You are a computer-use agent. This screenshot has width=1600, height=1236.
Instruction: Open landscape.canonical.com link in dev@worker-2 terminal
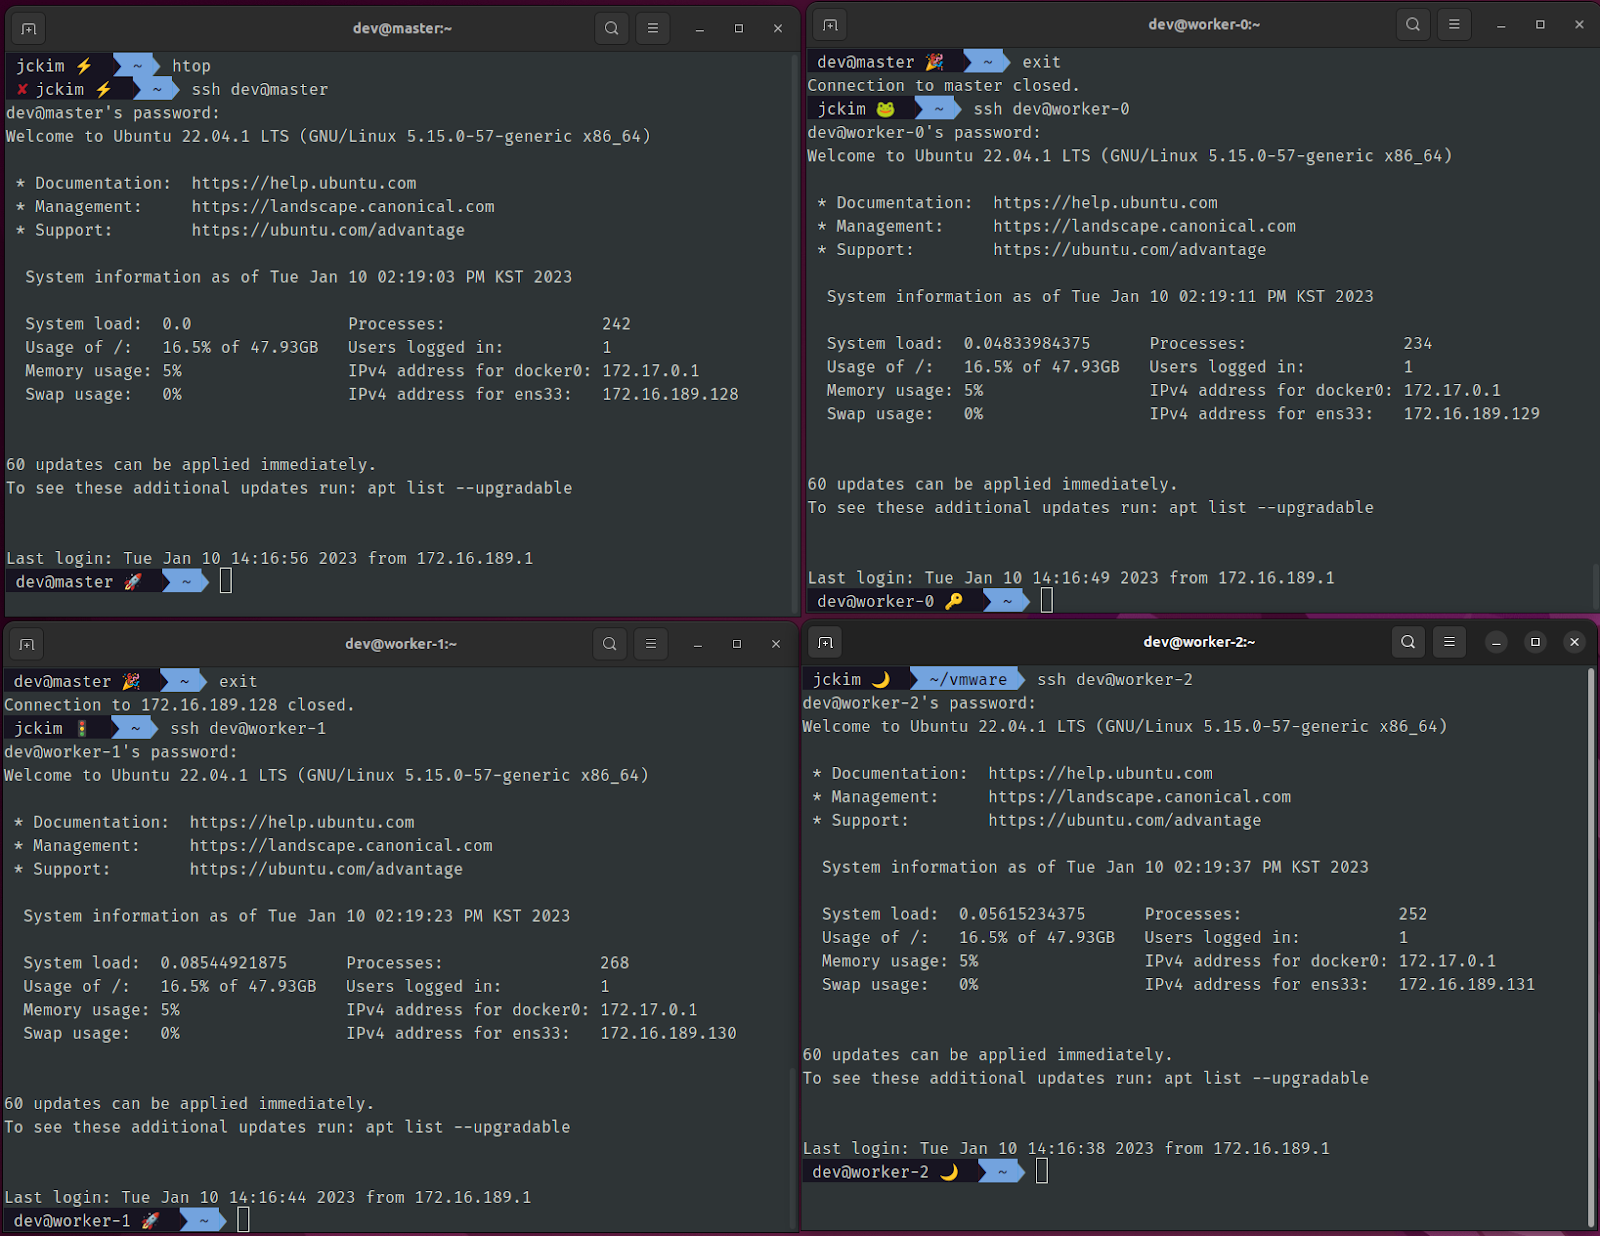click(x=1139, y=797)
